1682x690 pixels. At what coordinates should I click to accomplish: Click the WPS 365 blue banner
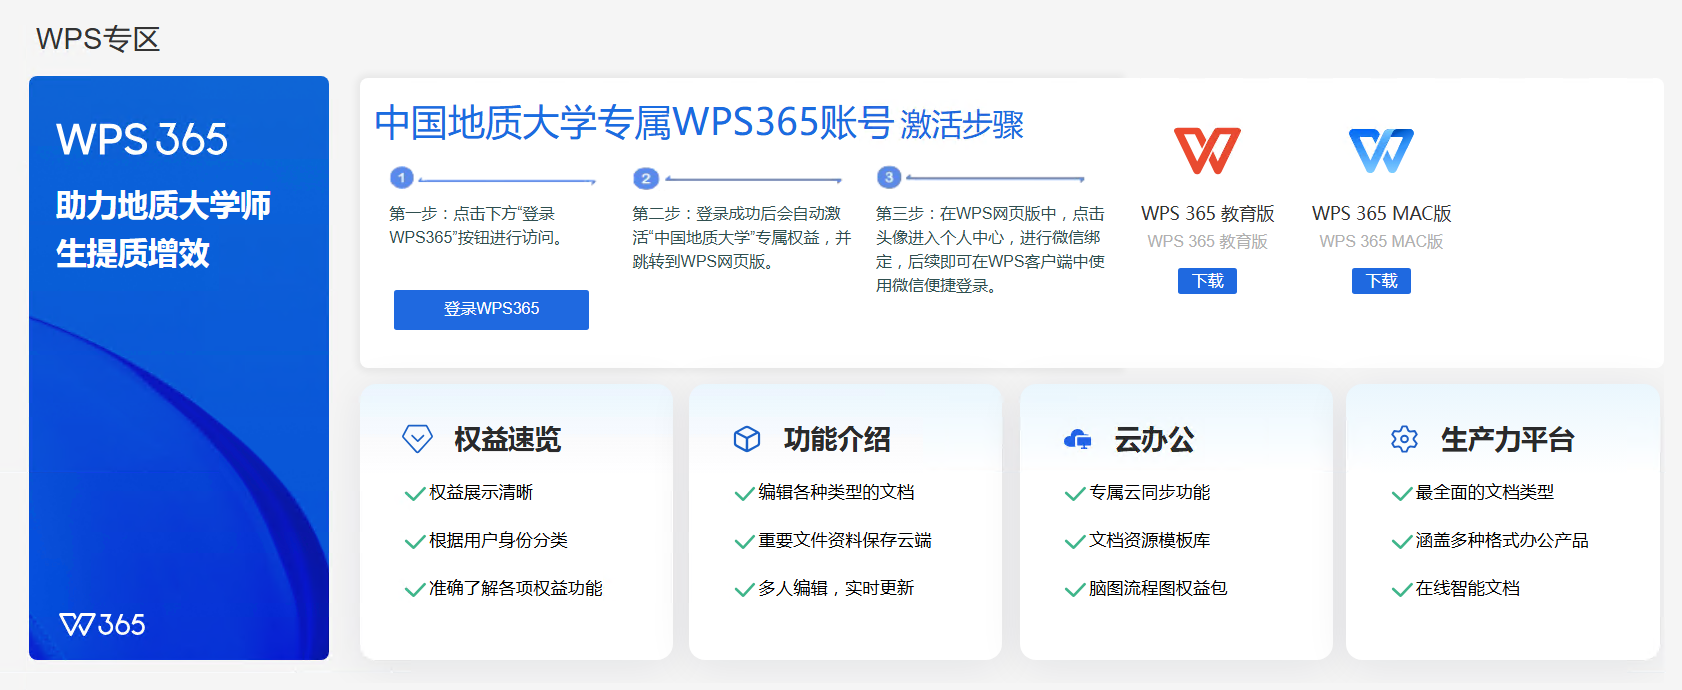[179, 368]
